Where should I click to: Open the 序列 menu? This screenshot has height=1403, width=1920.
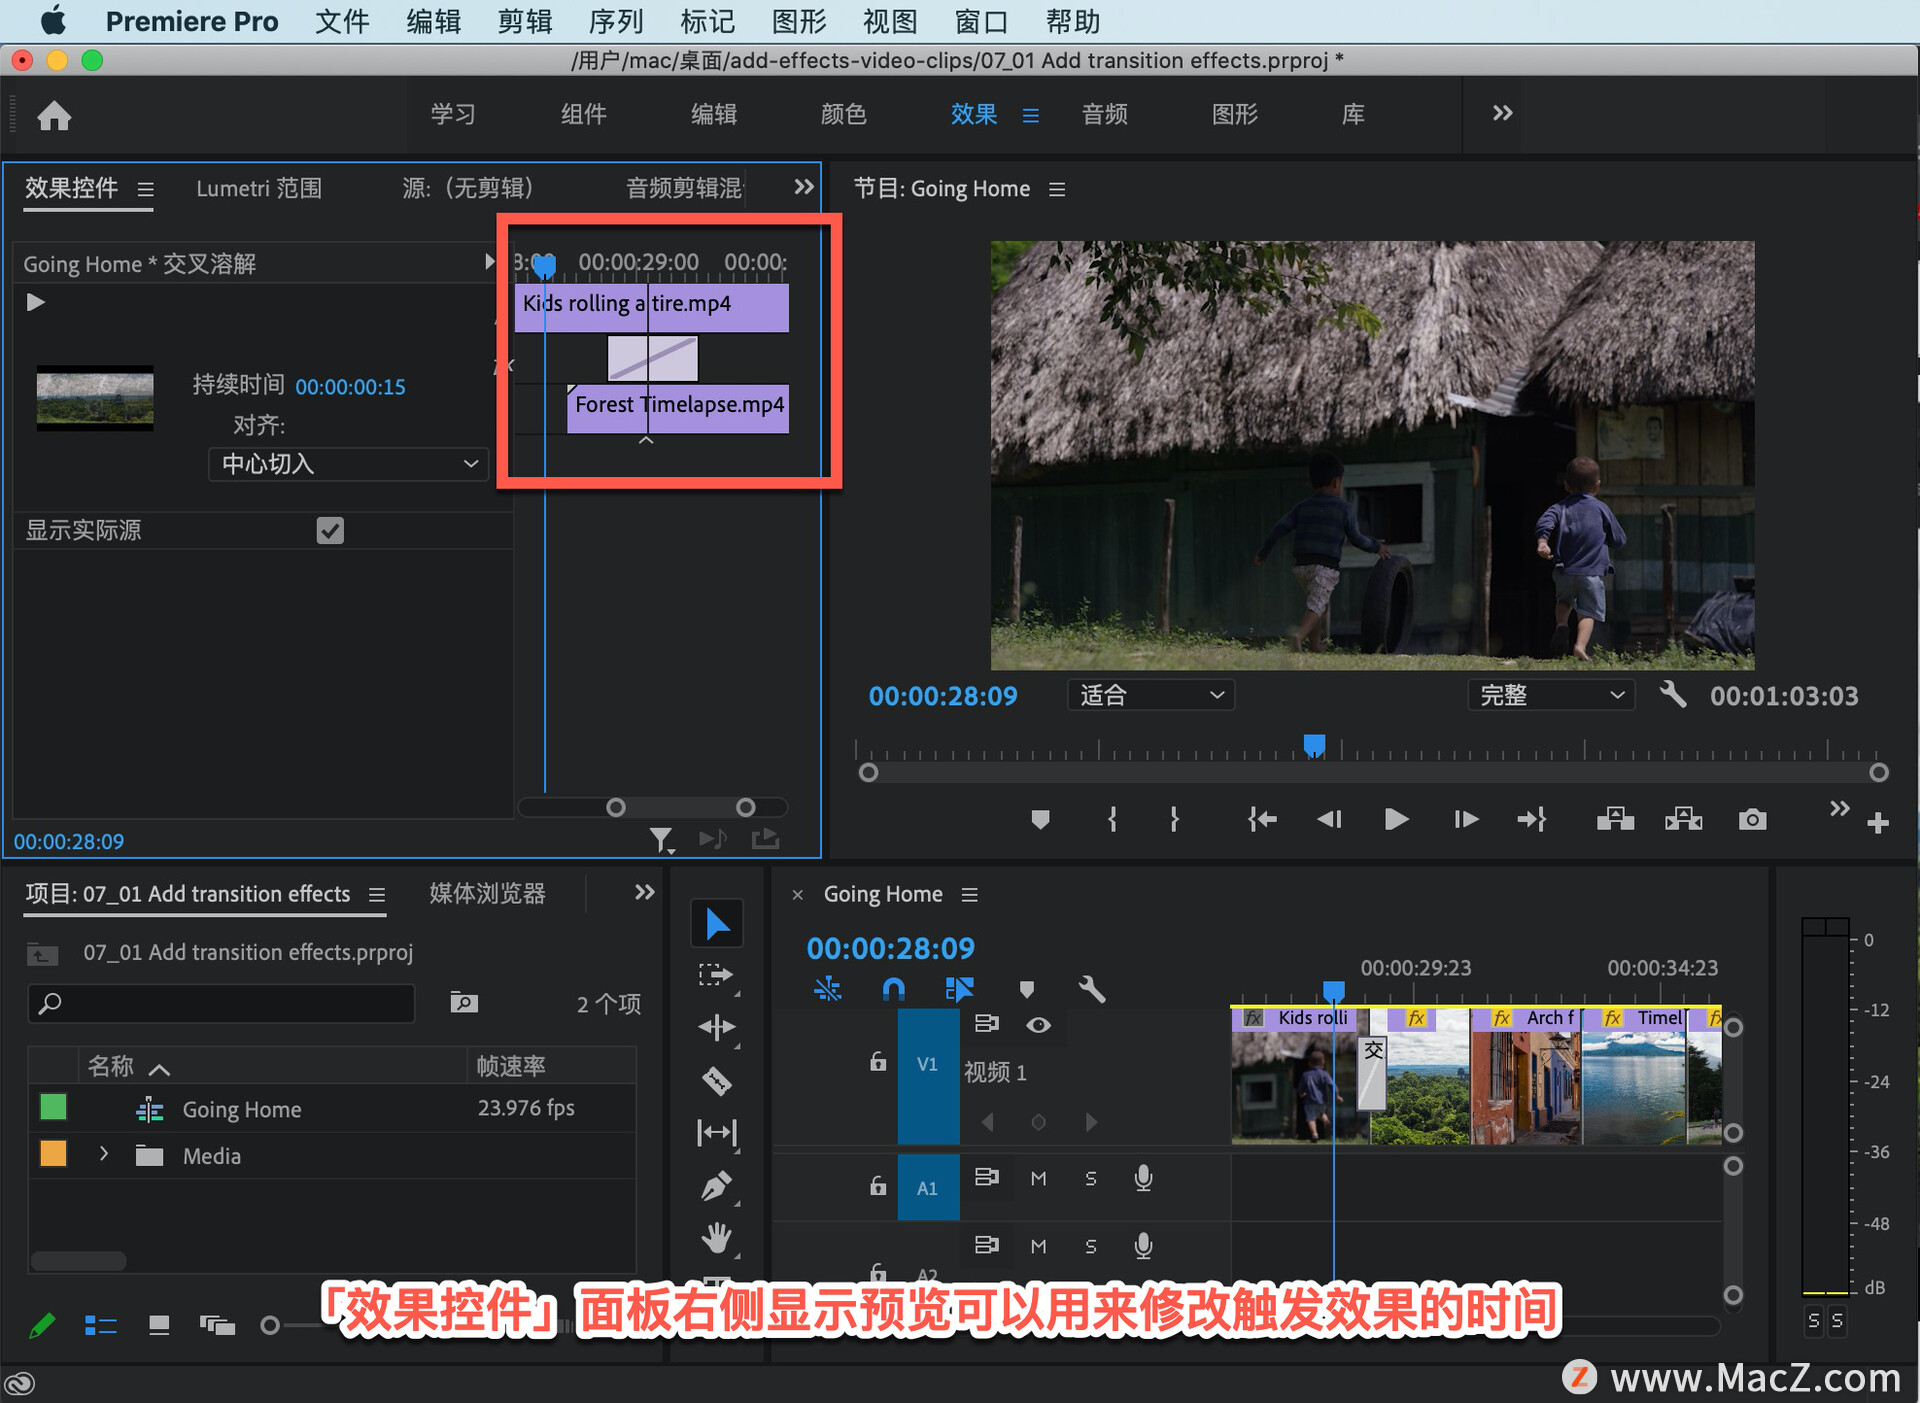(x=616, y=21)
